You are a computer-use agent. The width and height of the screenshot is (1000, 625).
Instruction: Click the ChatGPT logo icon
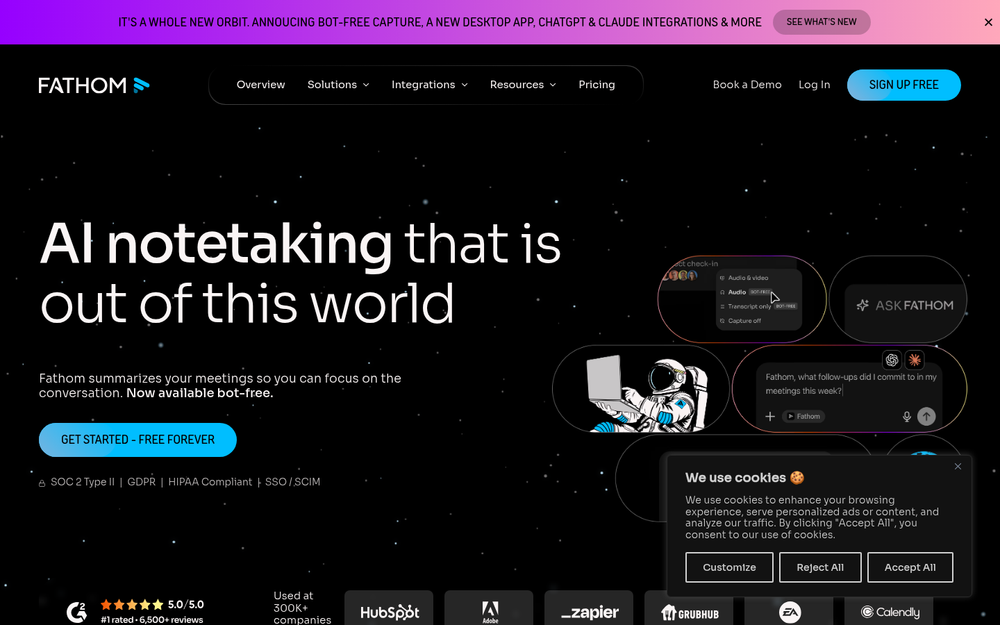tap(892, 360)
